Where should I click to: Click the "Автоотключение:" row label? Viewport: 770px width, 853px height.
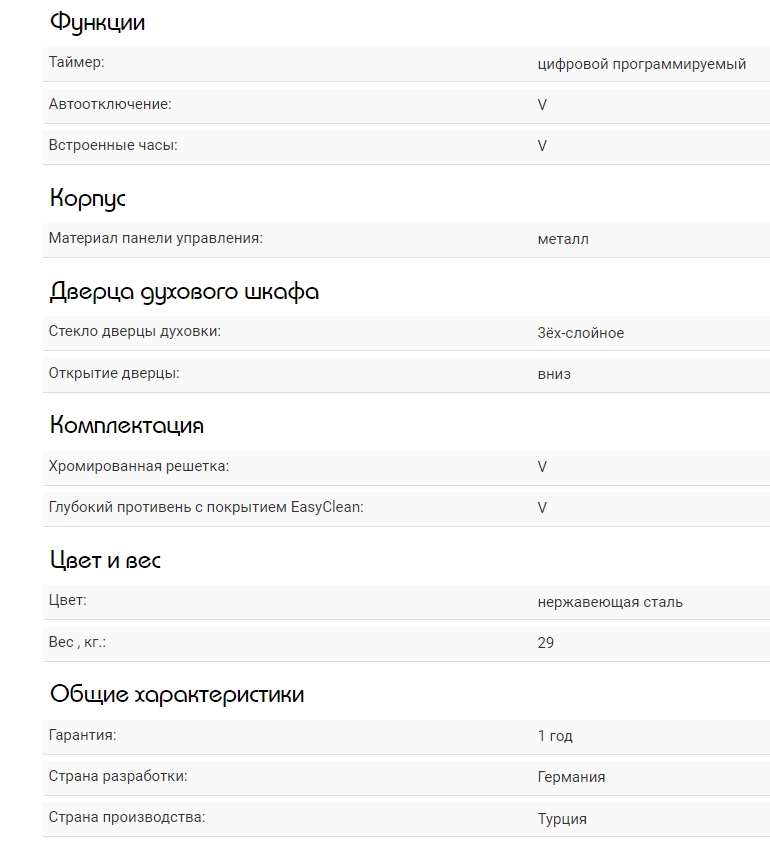(110, 104)
